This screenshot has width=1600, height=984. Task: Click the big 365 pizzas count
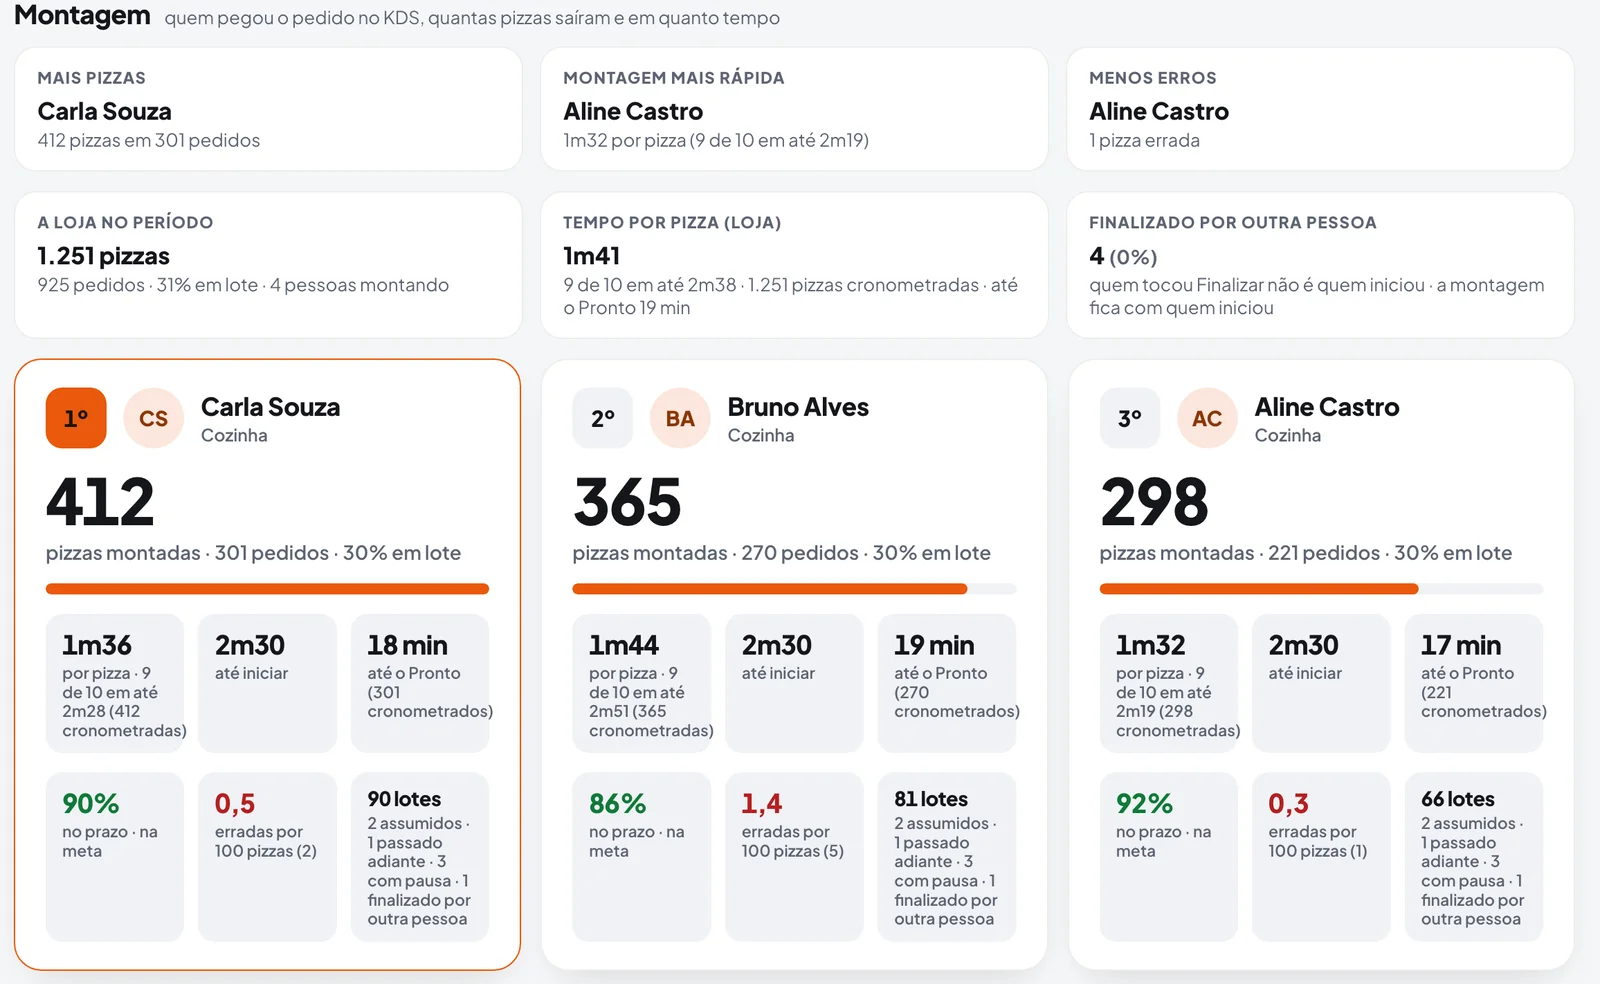tap(627, 501)
